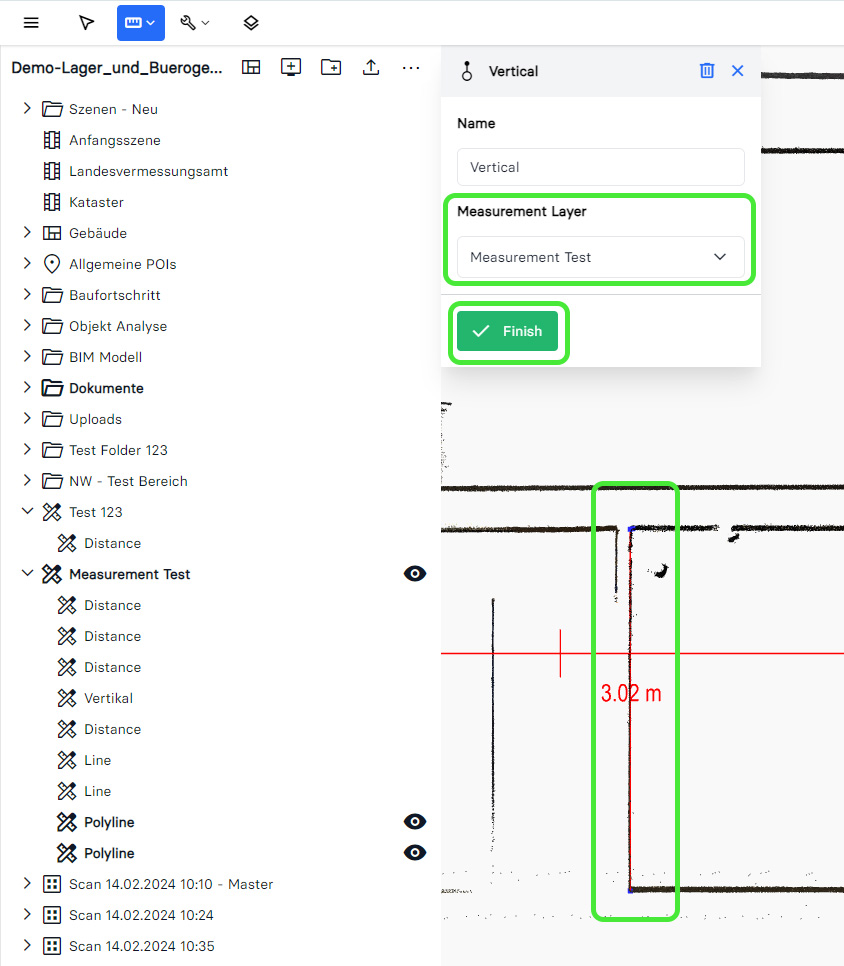Click the add folder icon
This screenshot has height=966, width=844.
click(x=331, y=67)
